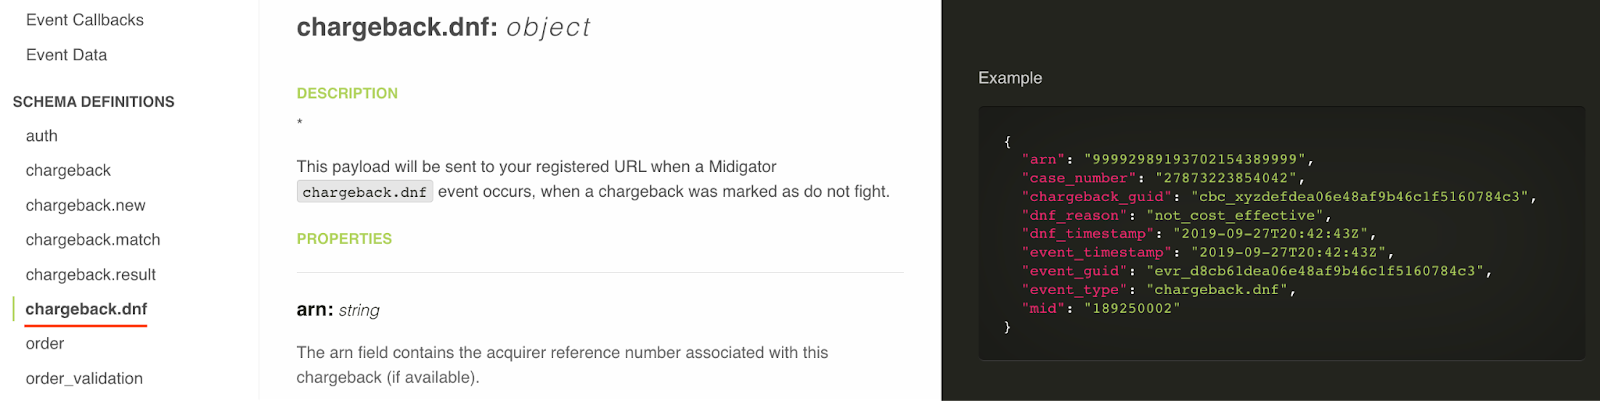Image resolution: width=1600 pixels, height=401 pixels.
Task: Go to order schema definition
Action: (45, 343)
